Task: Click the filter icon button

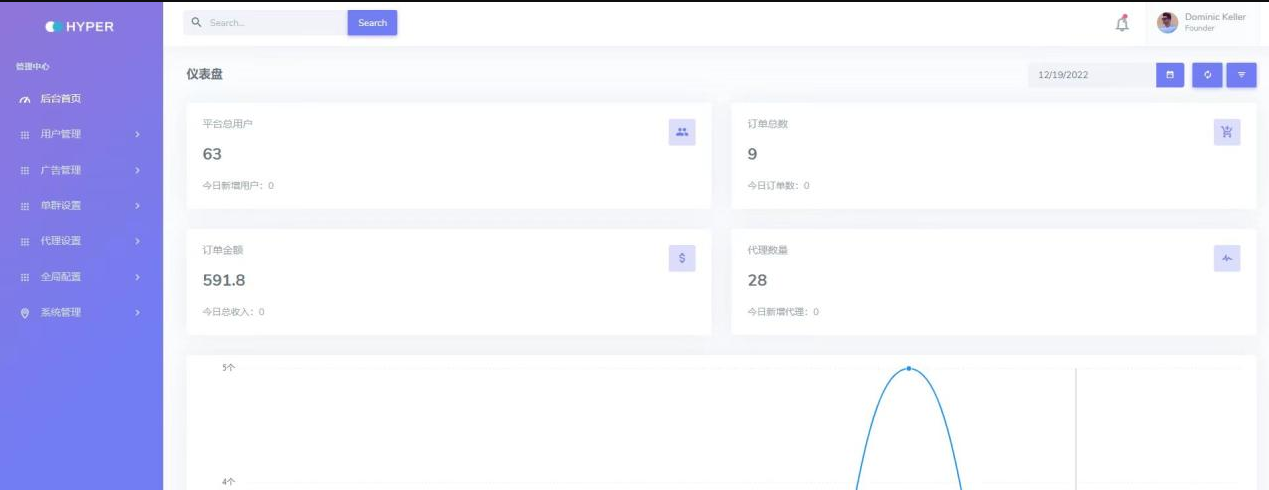Action: [1241, 75]
